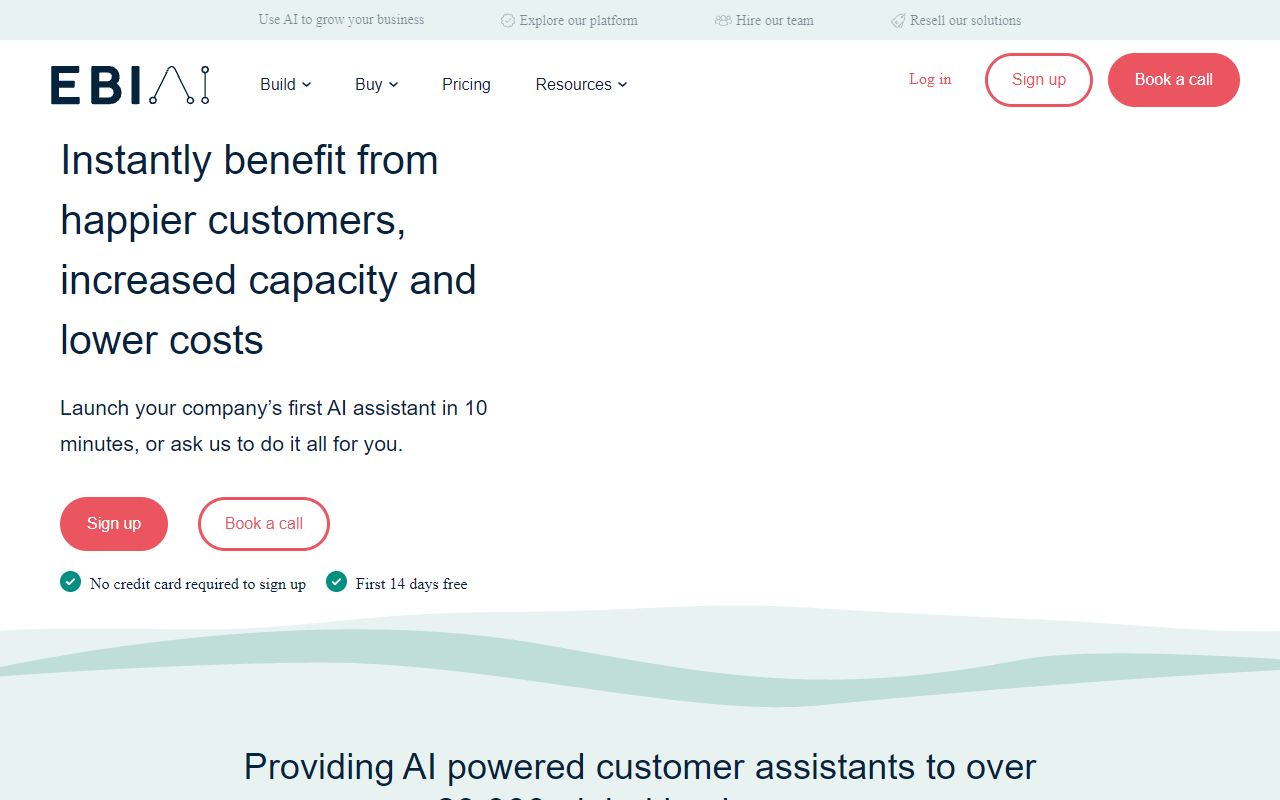Click the circled tick icon in the top announcement bar
The image size is (1280, 800).
[508, 20]
